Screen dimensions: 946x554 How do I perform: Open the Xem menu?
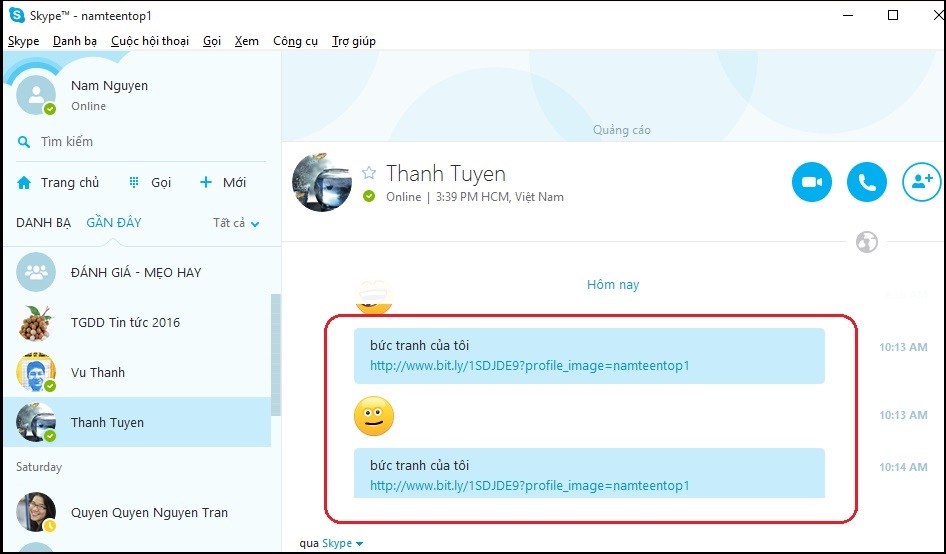coord(247,41)
